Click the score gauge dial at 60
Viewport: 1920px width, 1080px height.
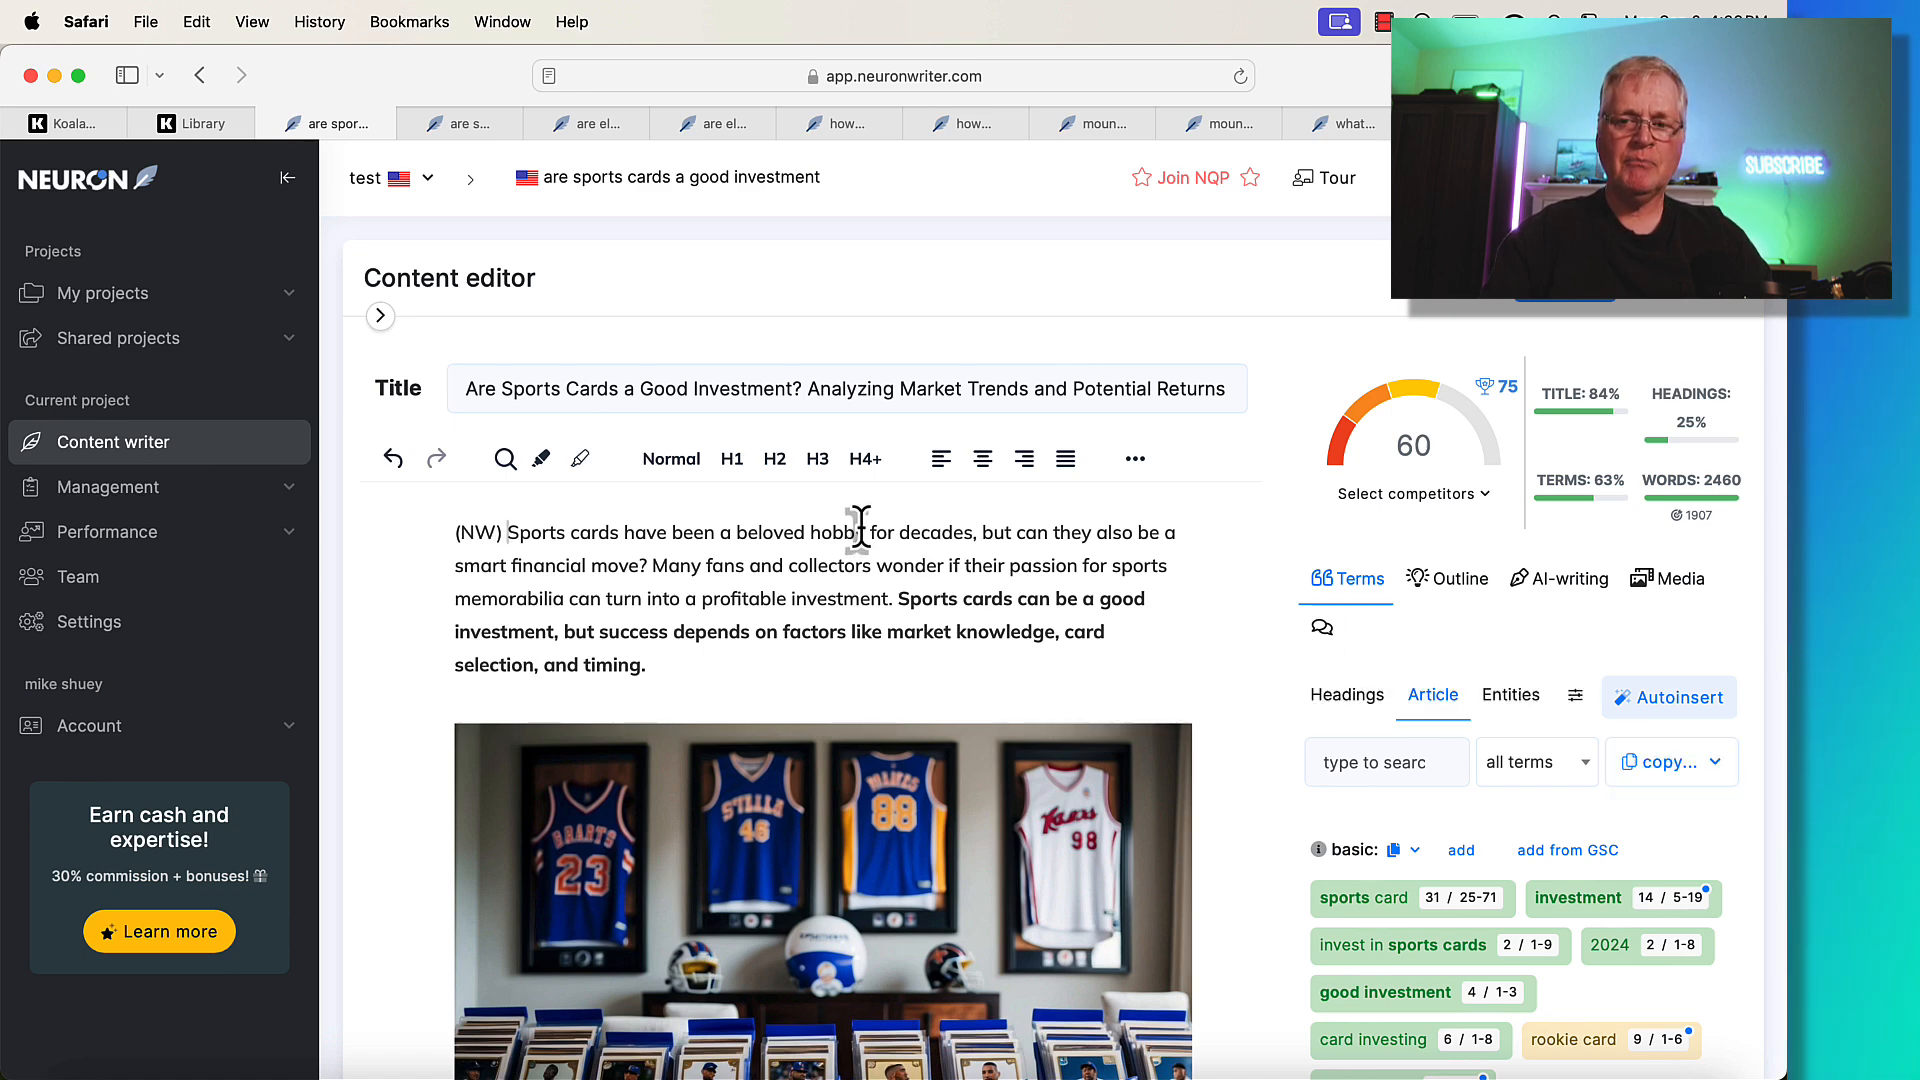[1412, 444]
